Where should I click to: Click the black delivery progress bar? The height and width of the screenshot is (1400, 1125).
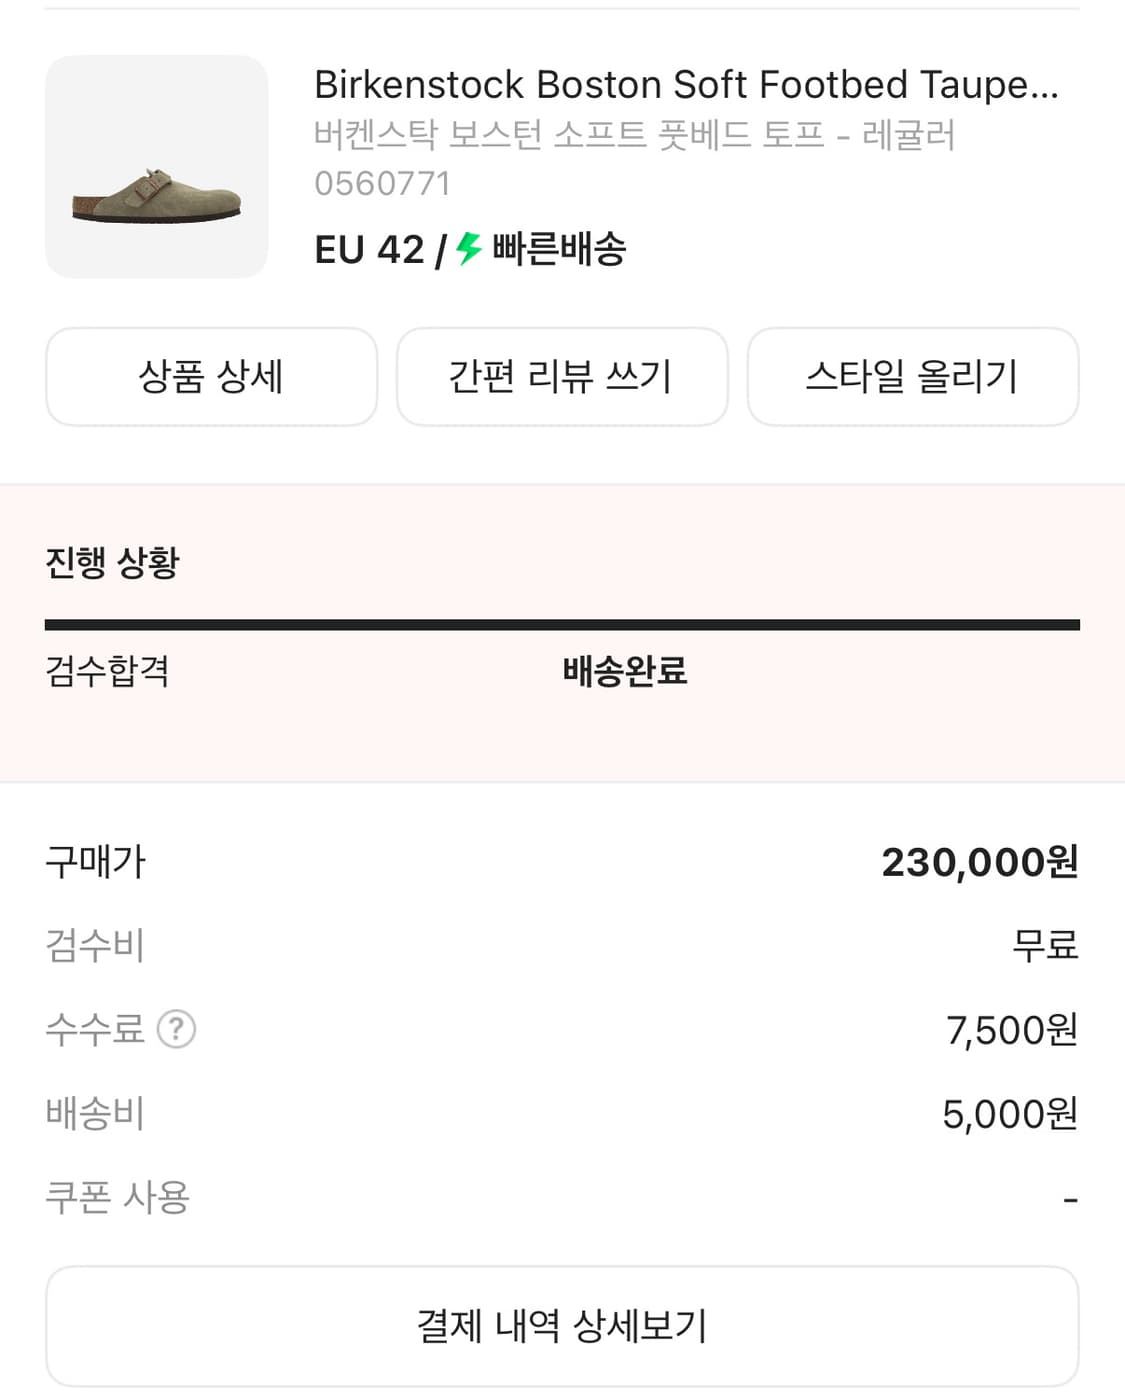tap(562, 625)
